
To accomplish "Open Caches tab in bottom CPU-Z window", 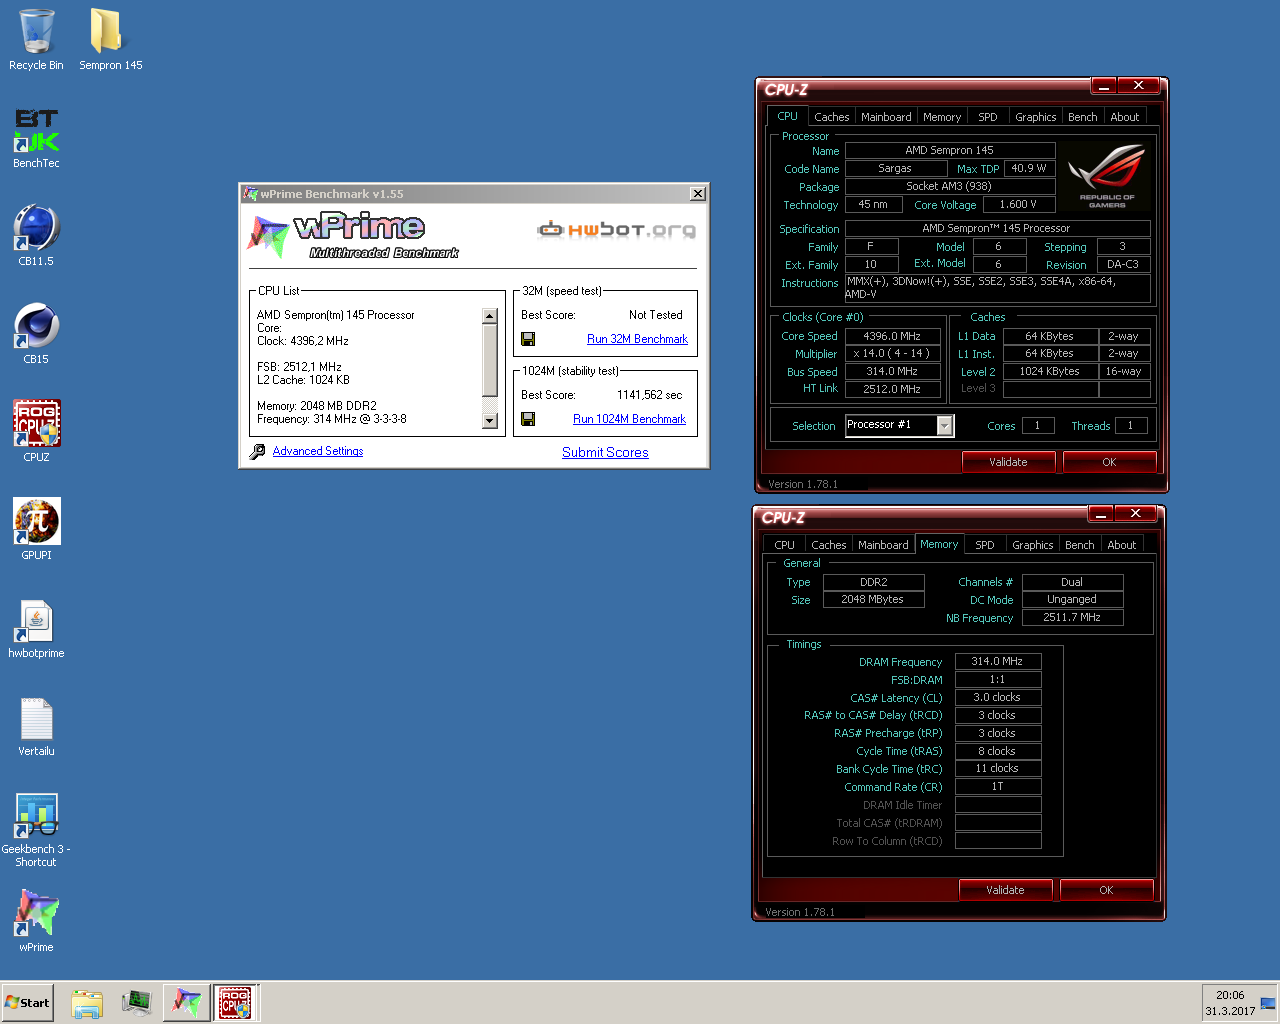I will [x=828, y=545].
